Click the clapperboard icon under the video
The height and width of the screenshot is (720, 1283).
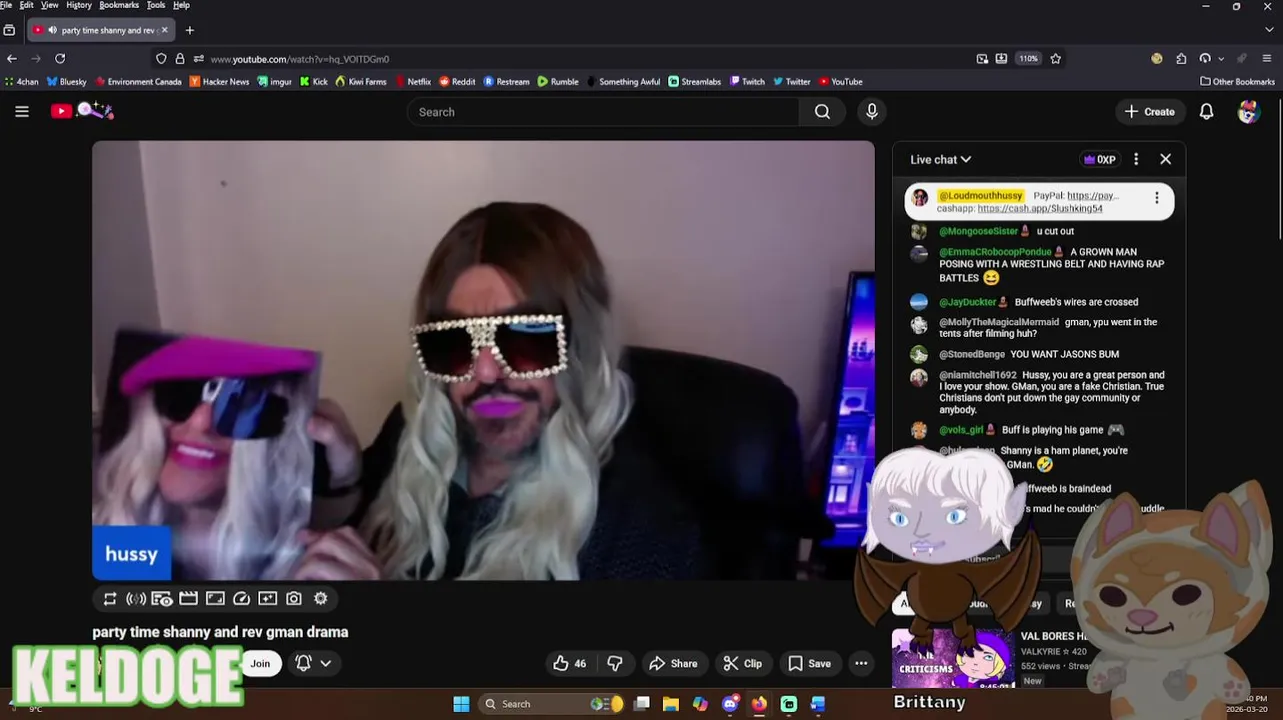188,599
